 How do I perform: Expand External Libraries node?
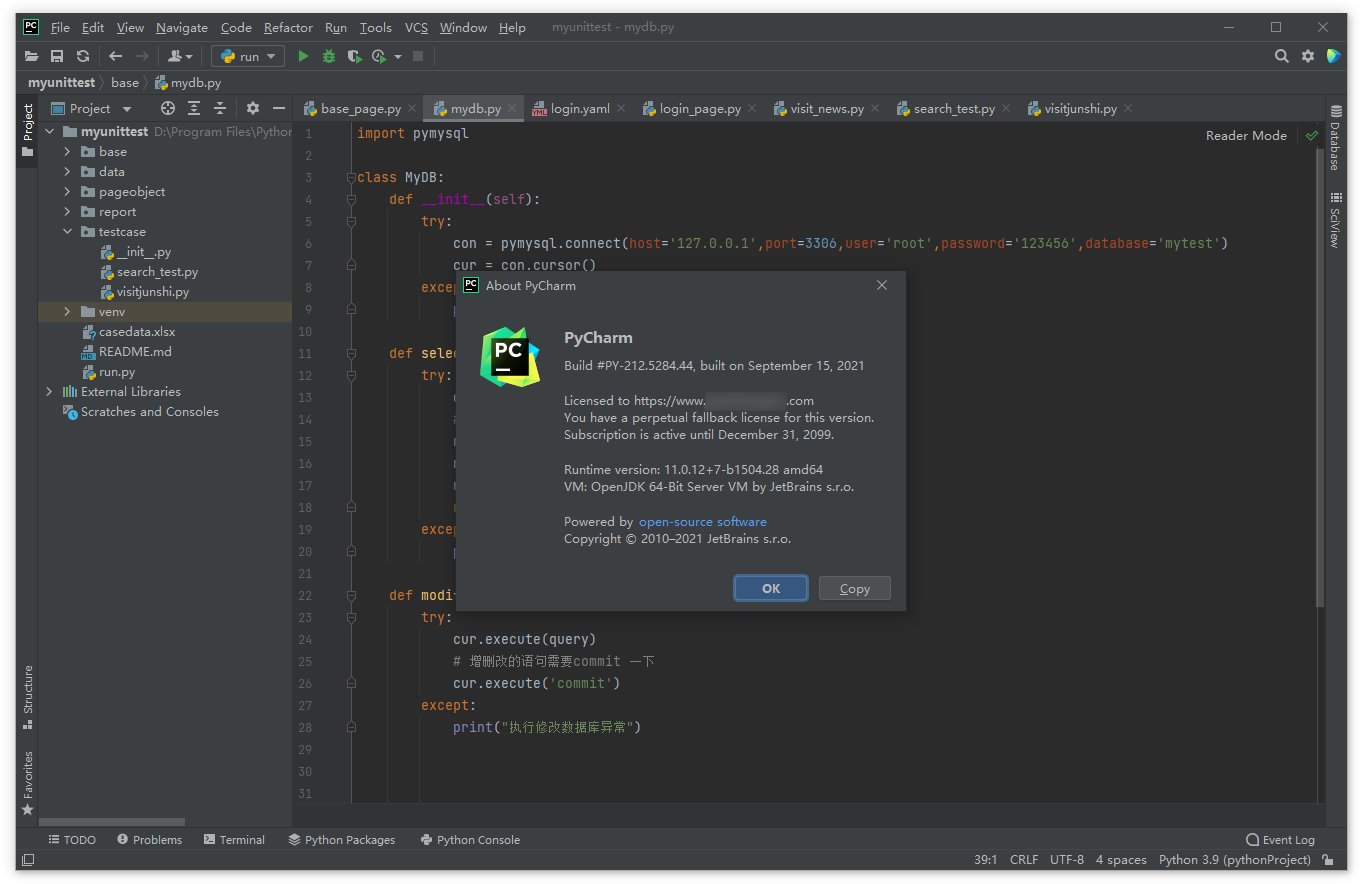(x=49, y=392)
